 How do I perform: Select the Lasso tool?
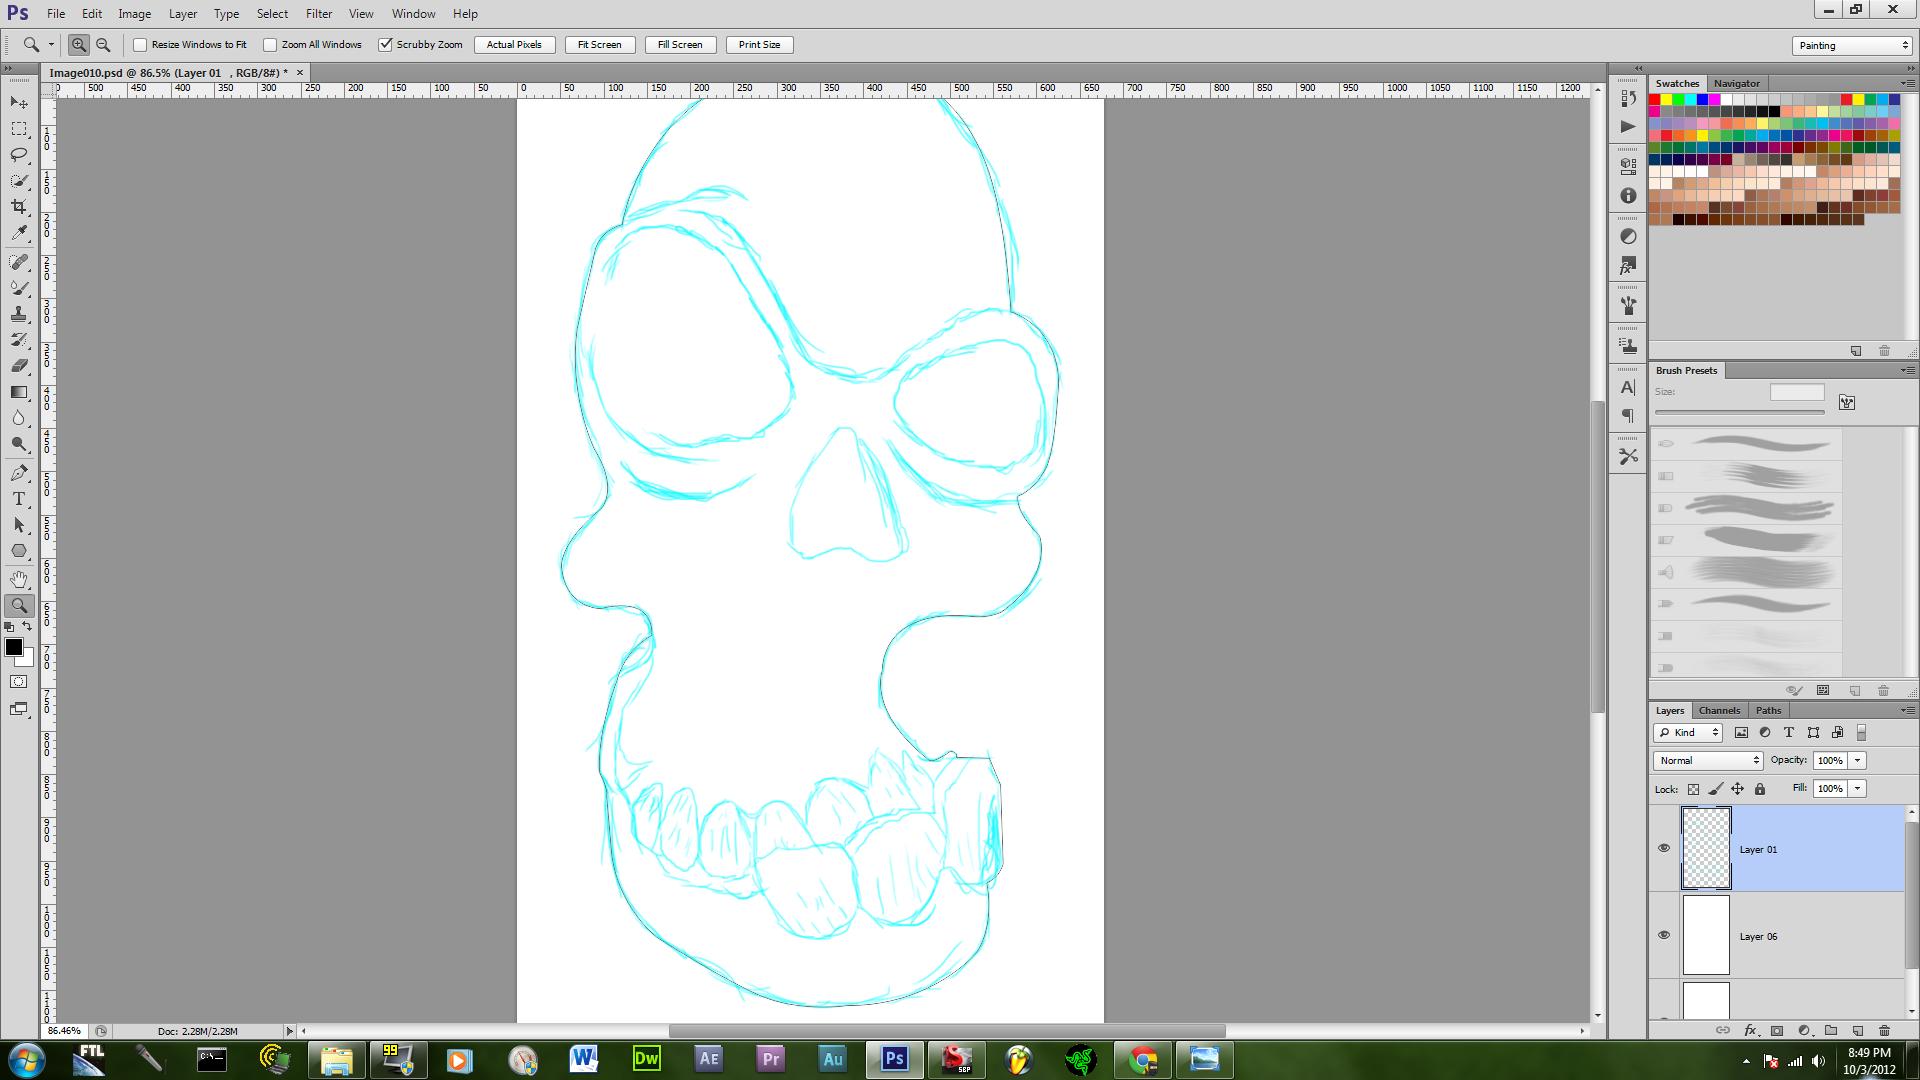pyautogui.click(x=19, y=155)
